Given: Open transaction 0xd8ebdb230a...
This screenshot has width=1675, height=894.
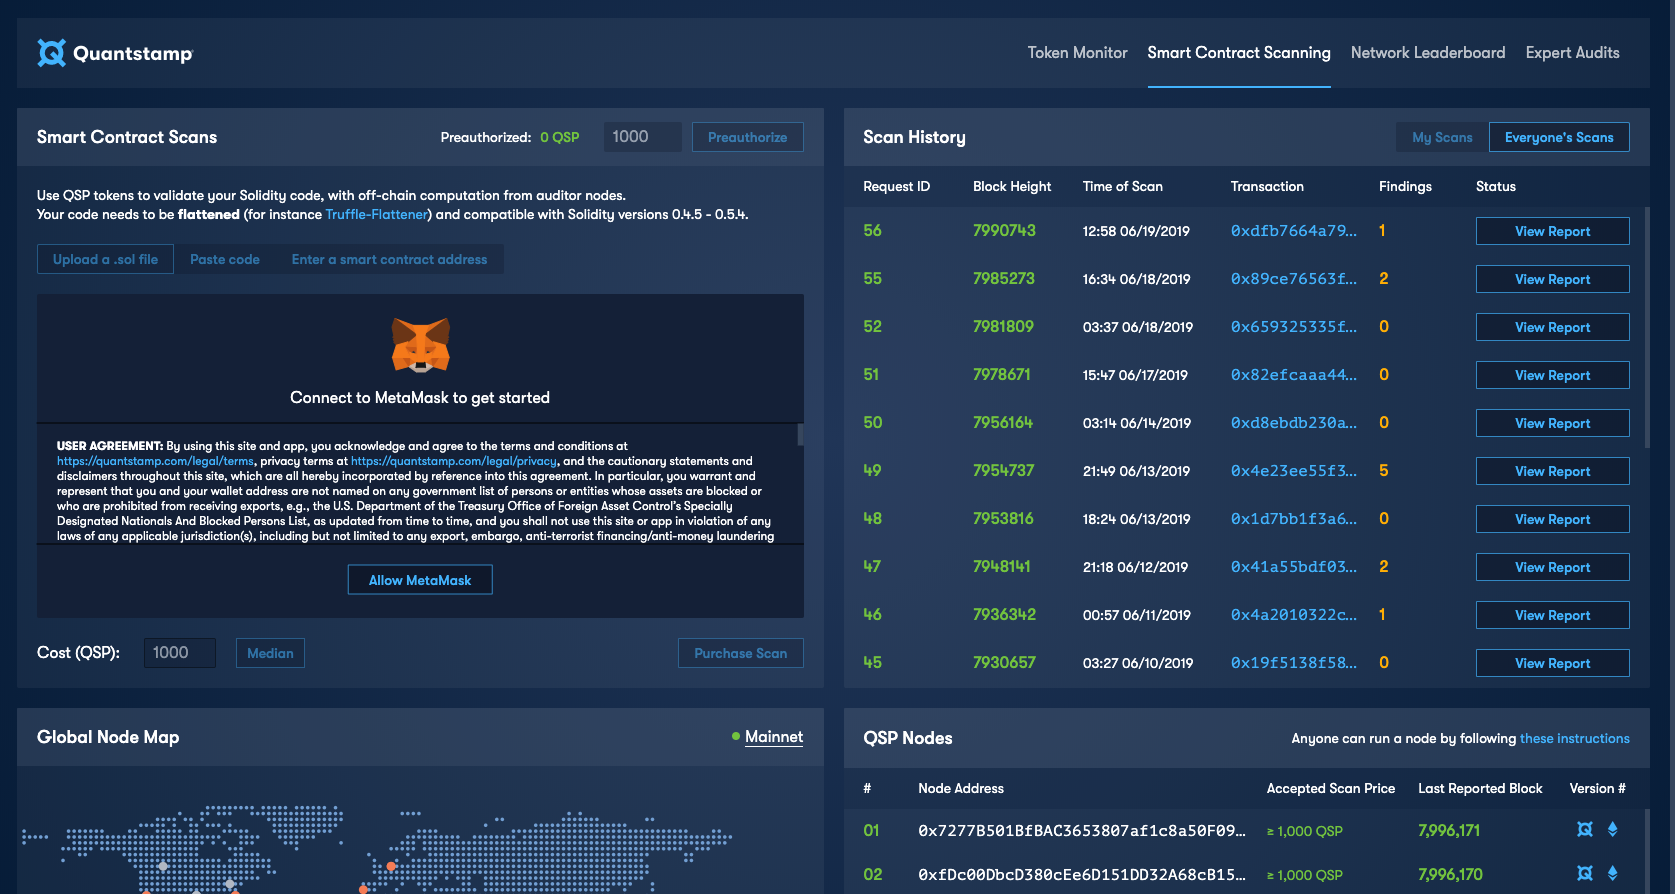Looking at the screenshot, I should (x=1294, y=423).
